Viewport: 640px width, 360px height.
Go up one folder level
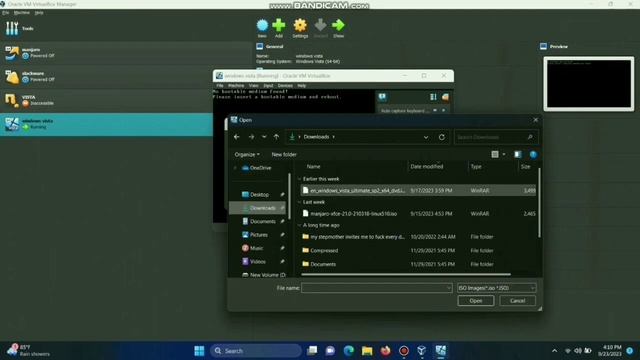[276, 137]
